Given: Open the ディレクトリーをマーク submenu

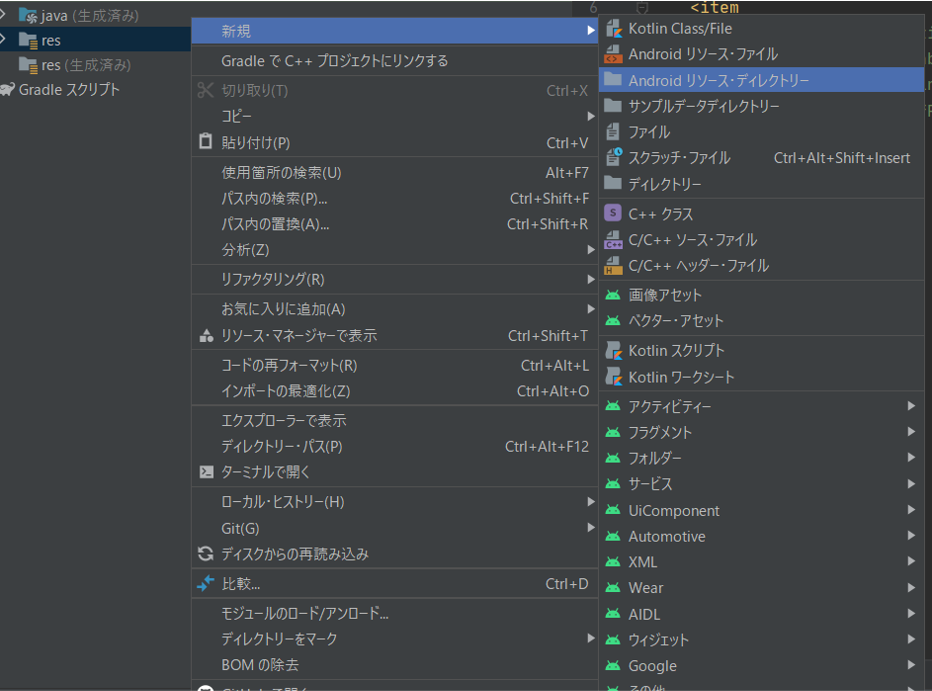Looking at the screenshot, I should pyautogui.click(x=395, y=639).
